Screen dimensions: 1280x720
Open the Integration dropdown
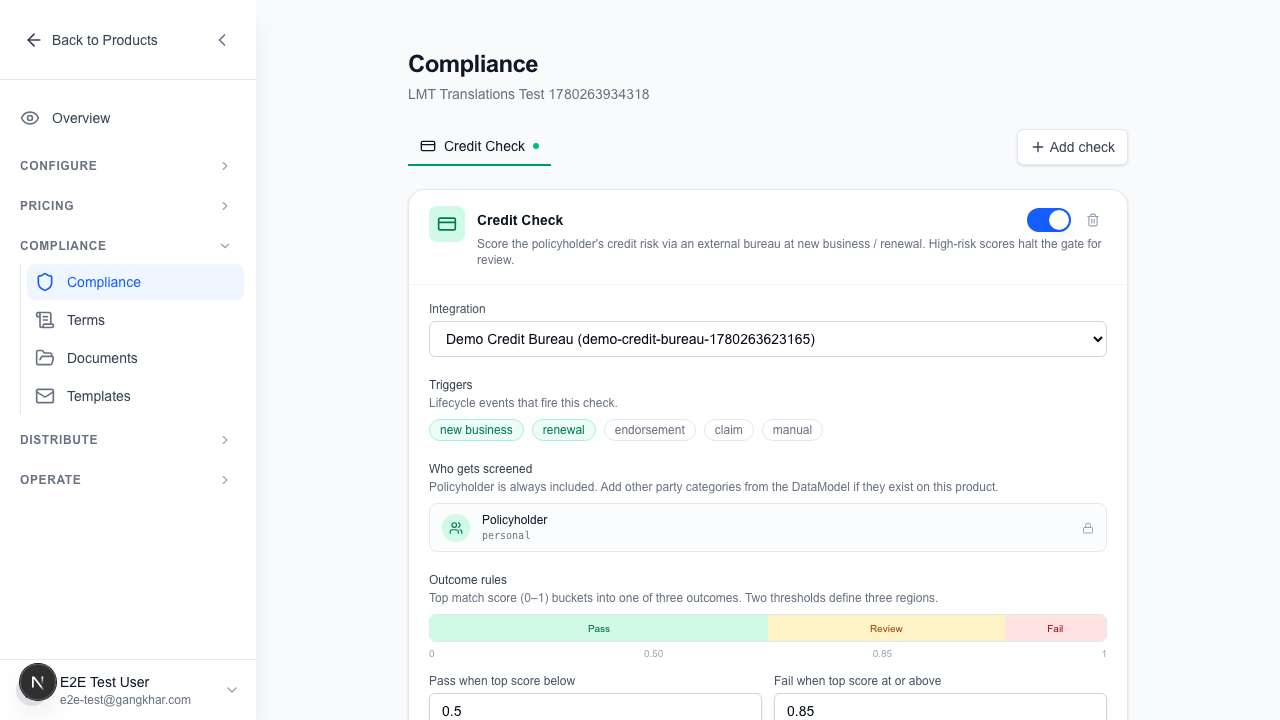(768, 339)
